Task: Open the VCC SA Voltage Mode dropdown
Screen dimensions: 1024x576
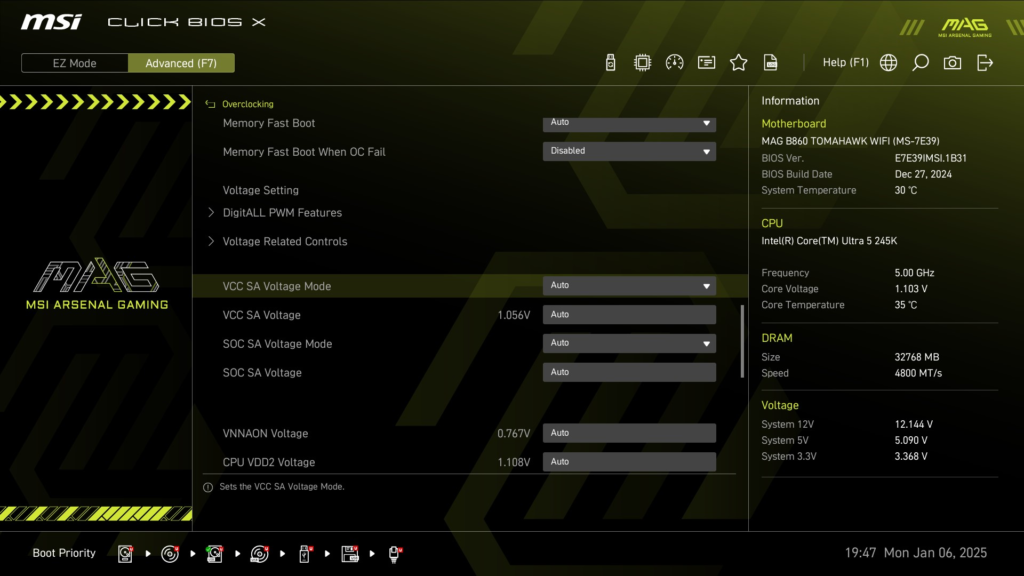Action: 629,285
